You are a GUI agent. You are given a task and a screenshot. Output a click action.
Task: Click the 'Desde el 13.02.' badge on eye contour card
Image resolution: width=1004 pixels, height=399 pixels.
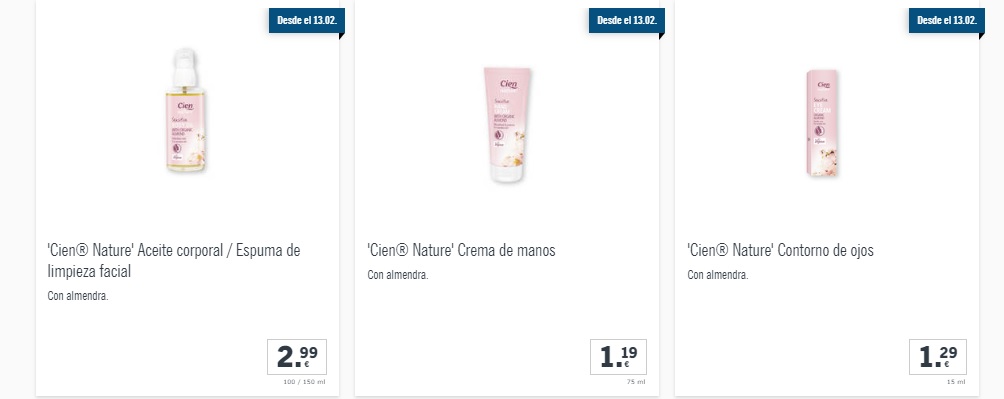click(946, 20)
